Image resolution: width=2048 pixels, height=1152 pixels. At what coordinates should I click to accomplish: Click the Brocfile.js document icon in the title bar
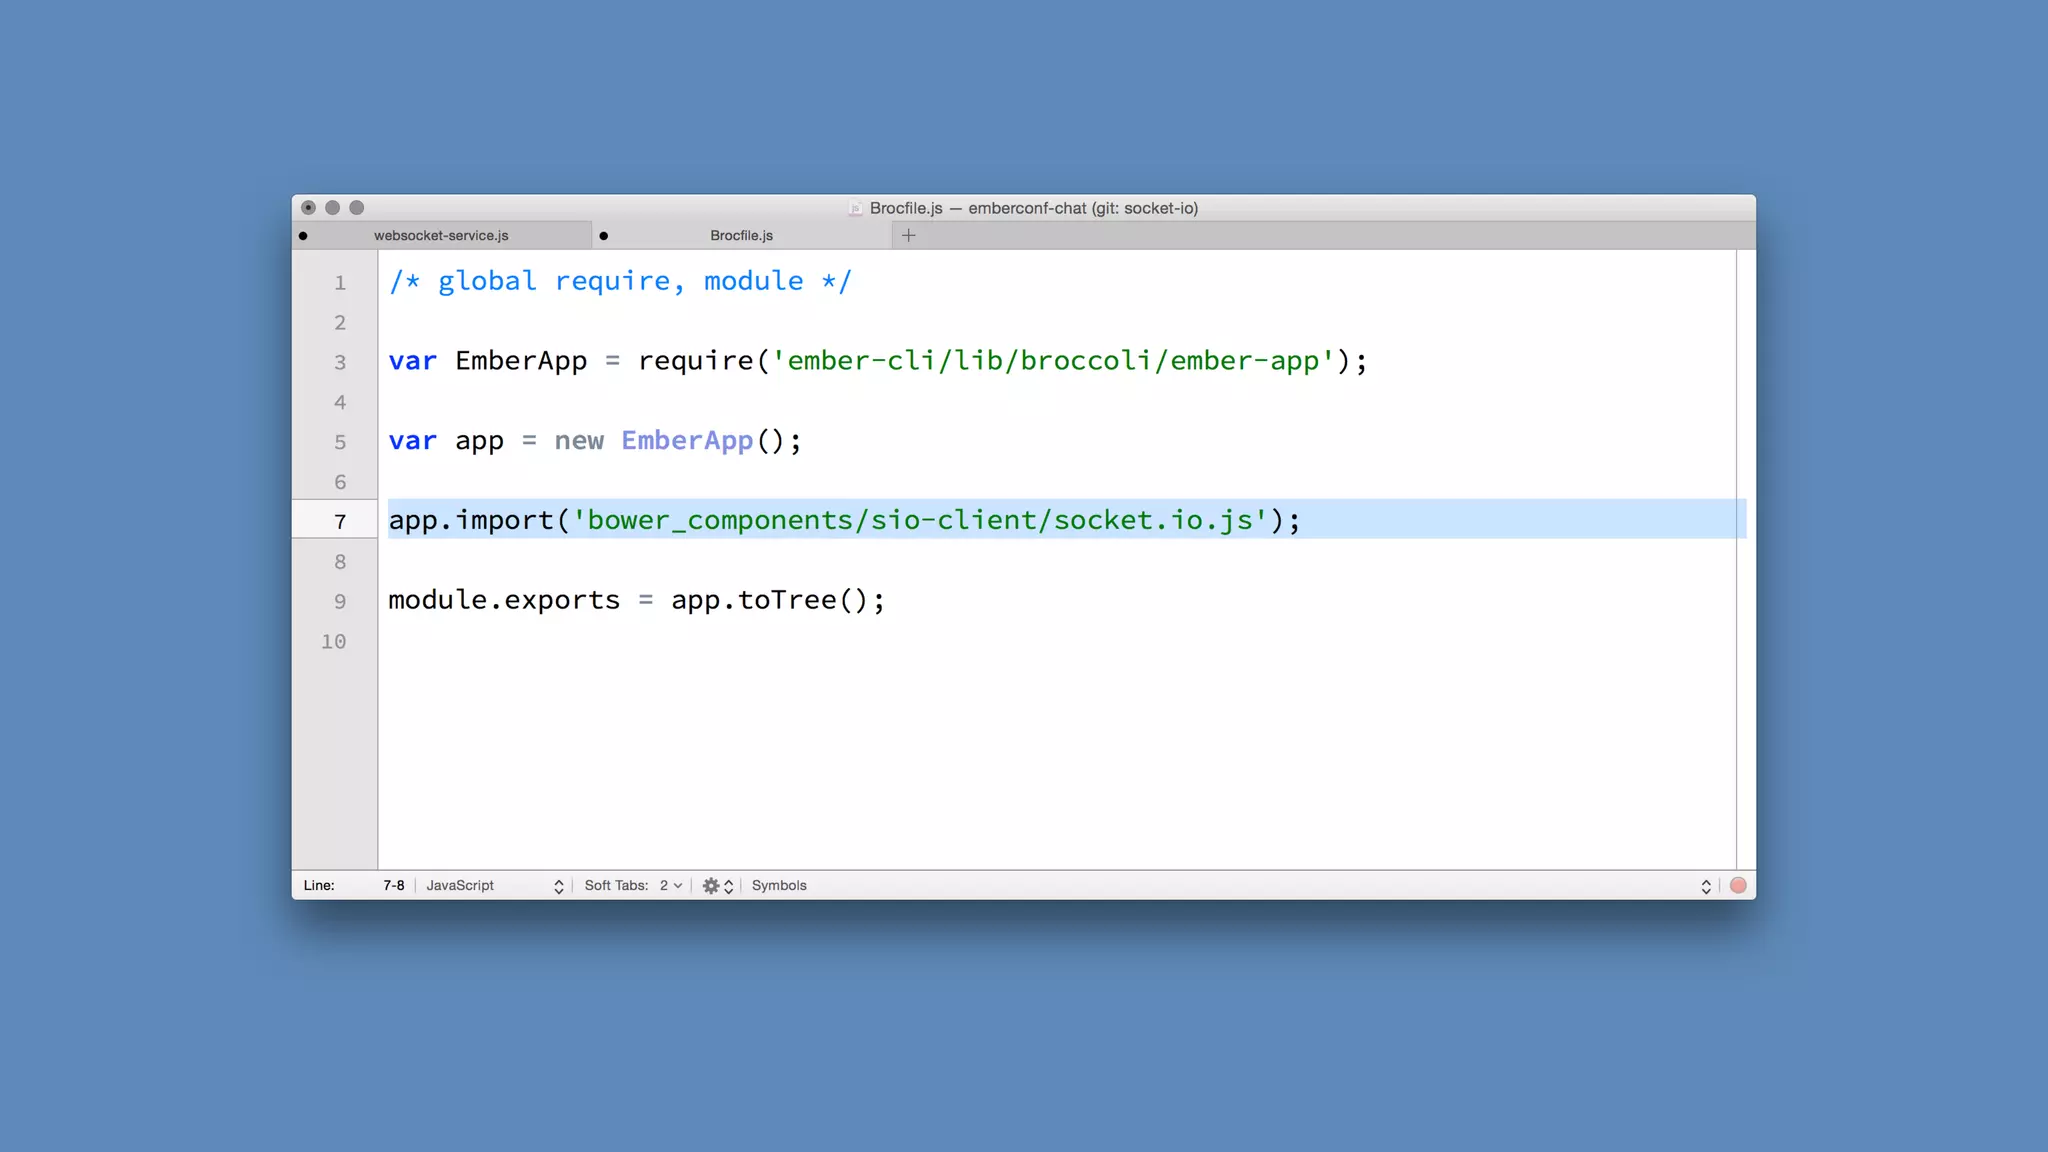[x=855, y=208]
